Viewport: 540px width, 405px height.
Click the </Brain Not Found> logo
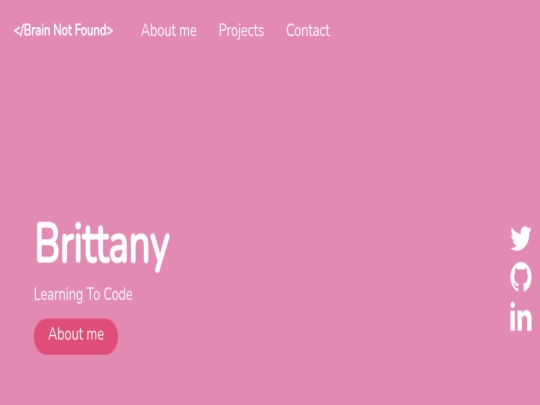63,31
